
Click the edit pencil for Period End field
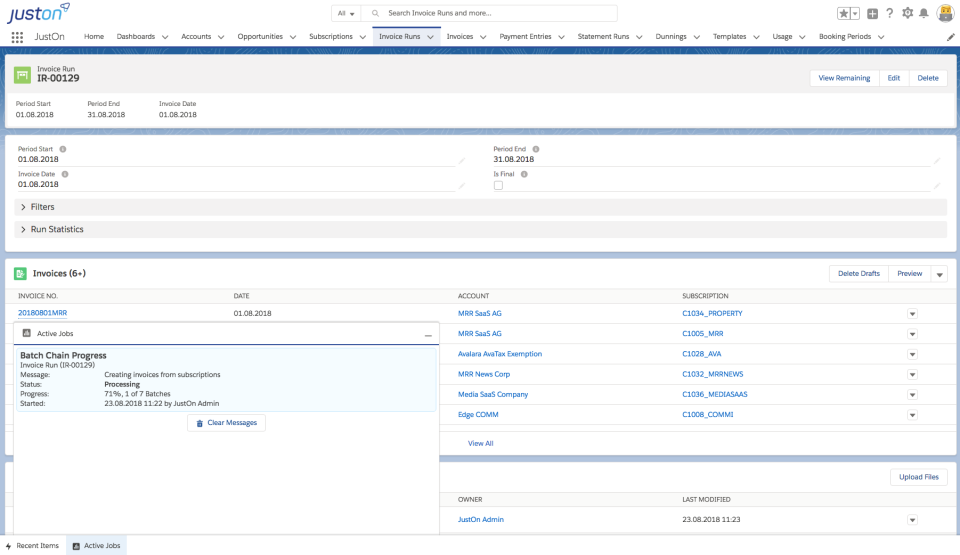coord(937,160)
